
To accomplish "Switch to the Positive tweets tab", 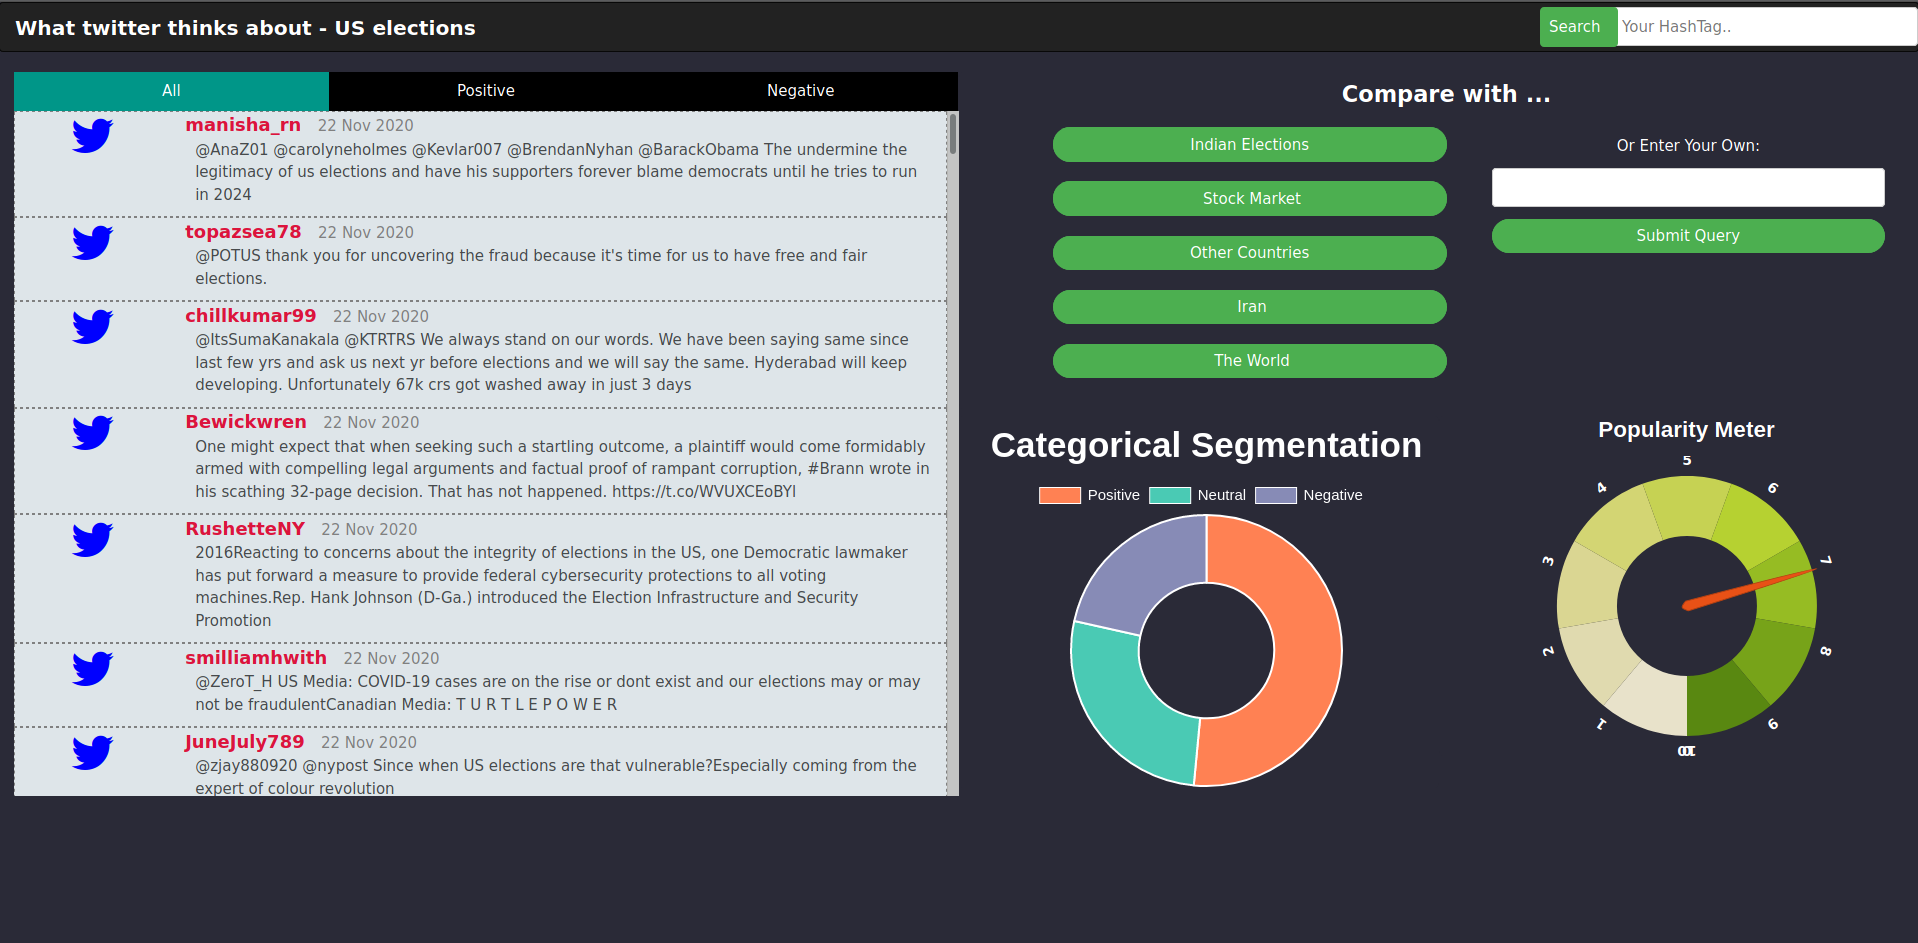I will pos(486,91).
